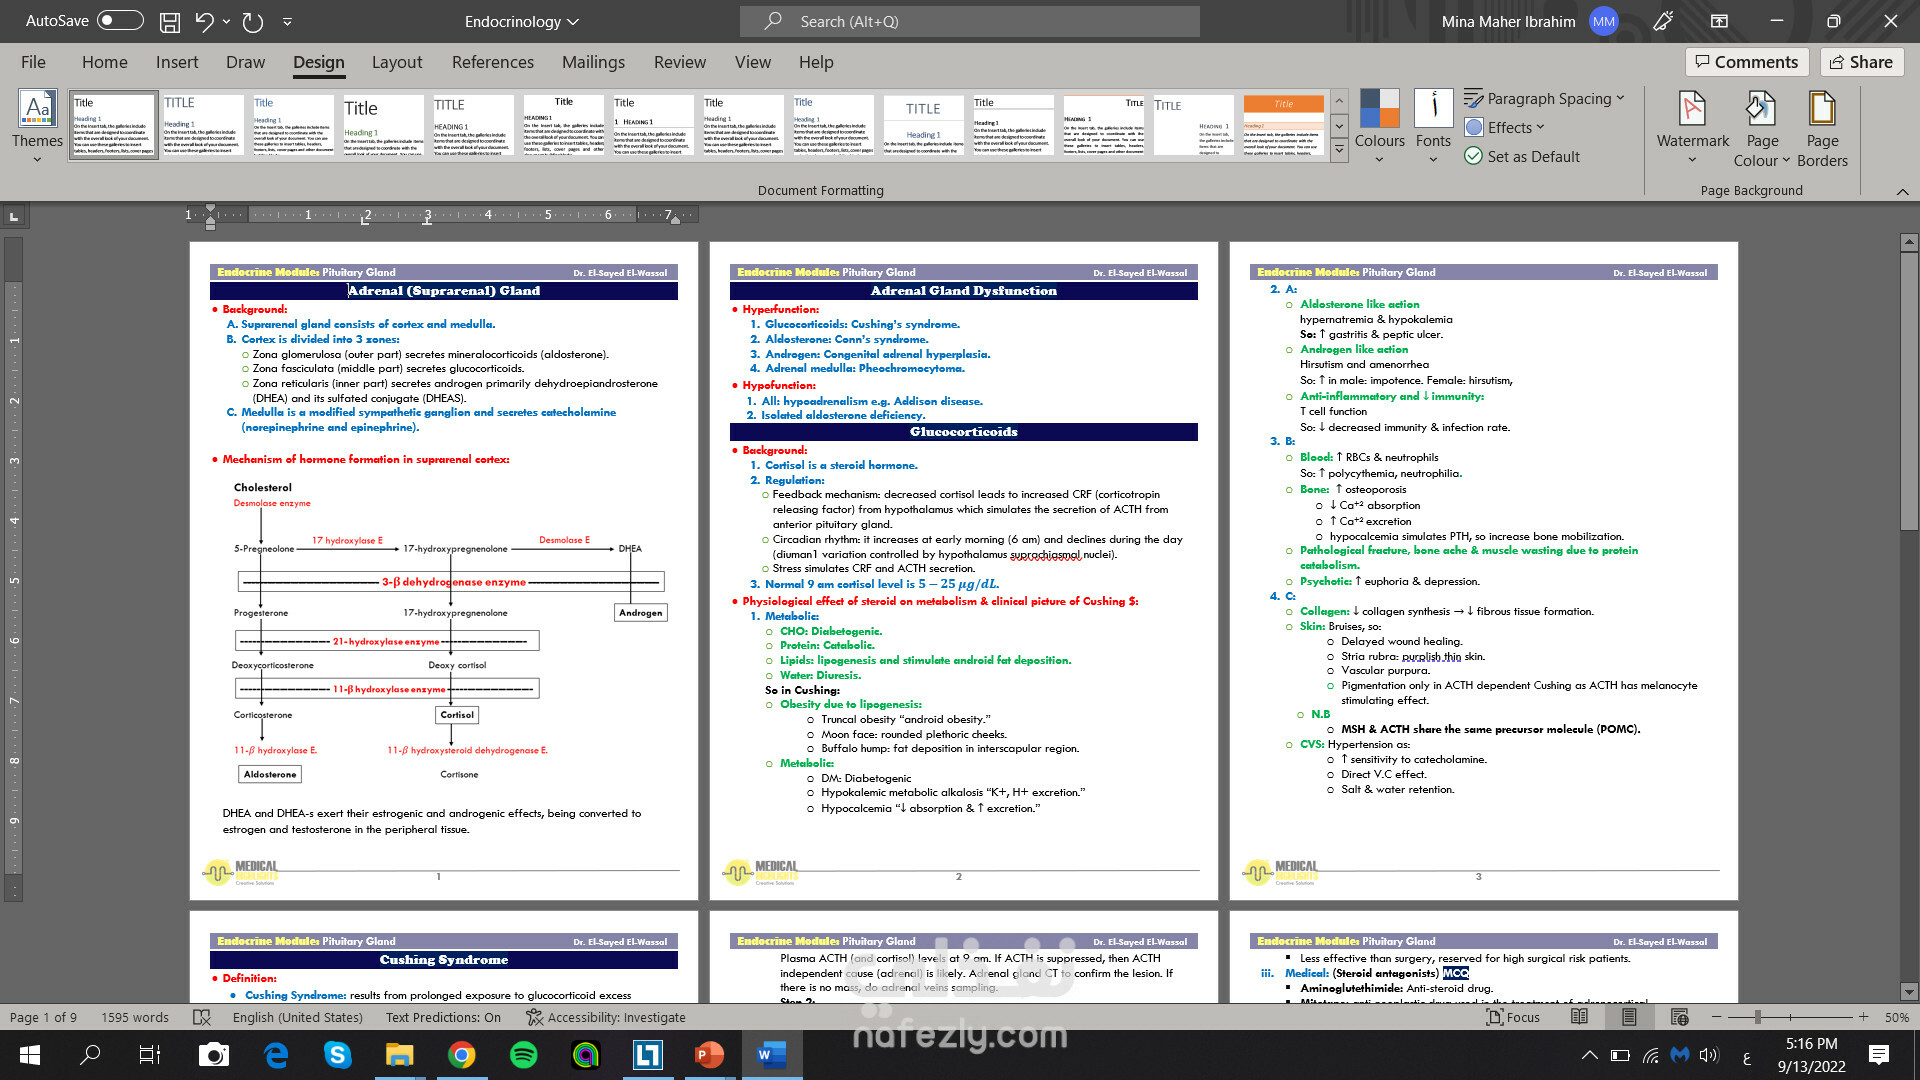The image size is (1920, 1080).
Task: Open the File tab
Action: click(x=33, y=62)
